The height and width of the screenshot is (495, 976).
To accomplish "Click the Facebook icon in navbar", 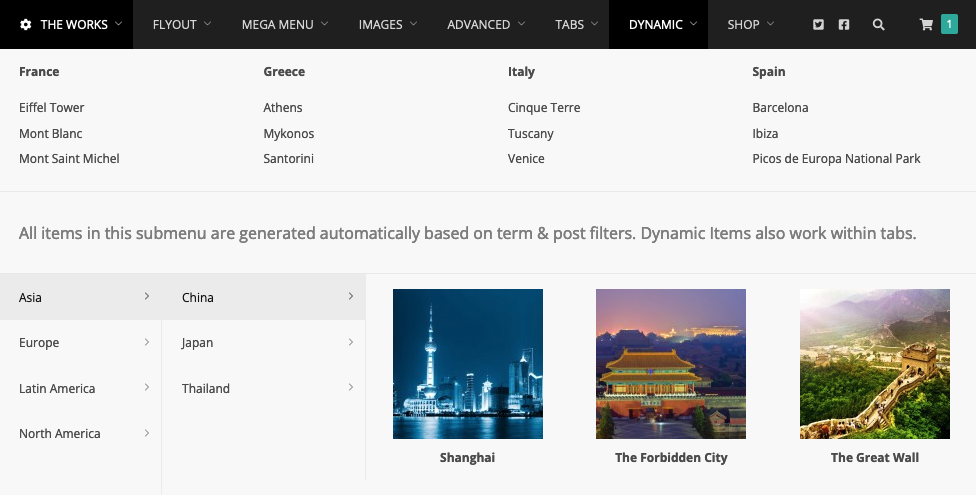I will pos(844,25).
